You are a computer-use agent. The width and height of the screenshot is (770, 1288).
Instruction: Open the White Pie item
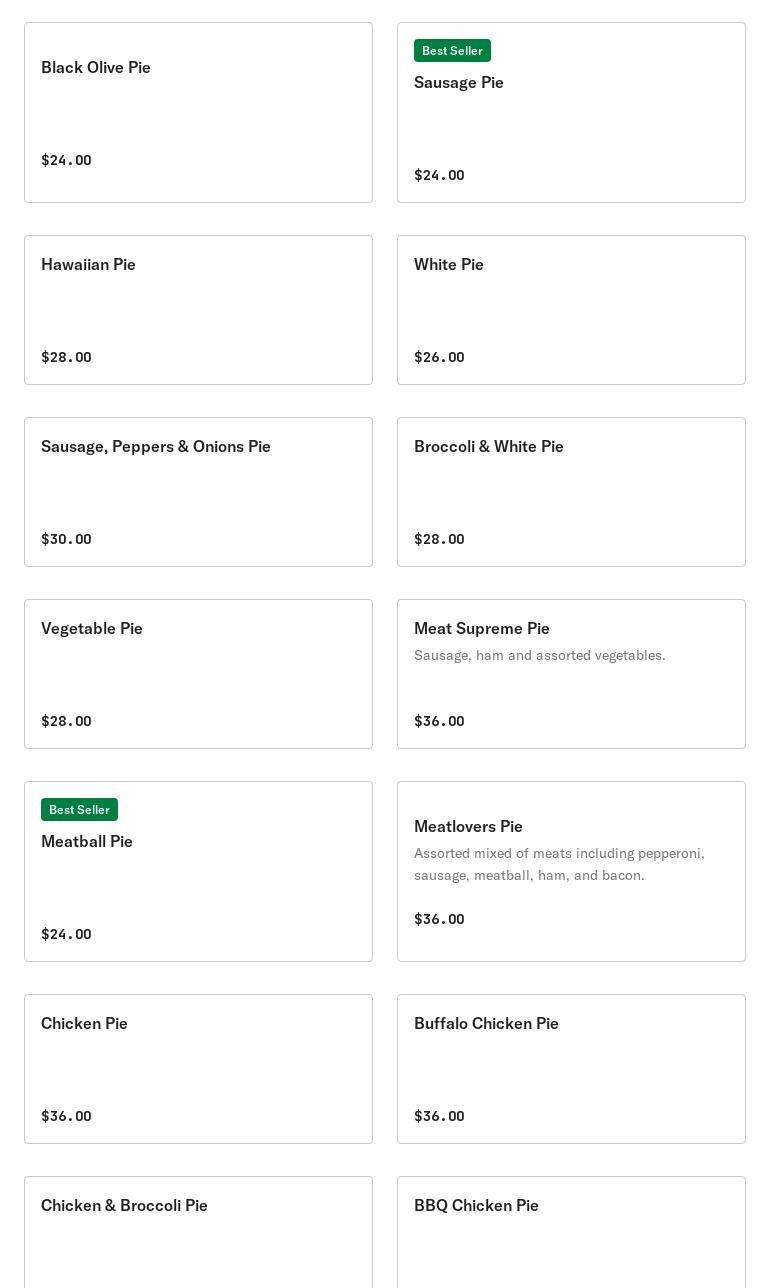tap(571, 310)
